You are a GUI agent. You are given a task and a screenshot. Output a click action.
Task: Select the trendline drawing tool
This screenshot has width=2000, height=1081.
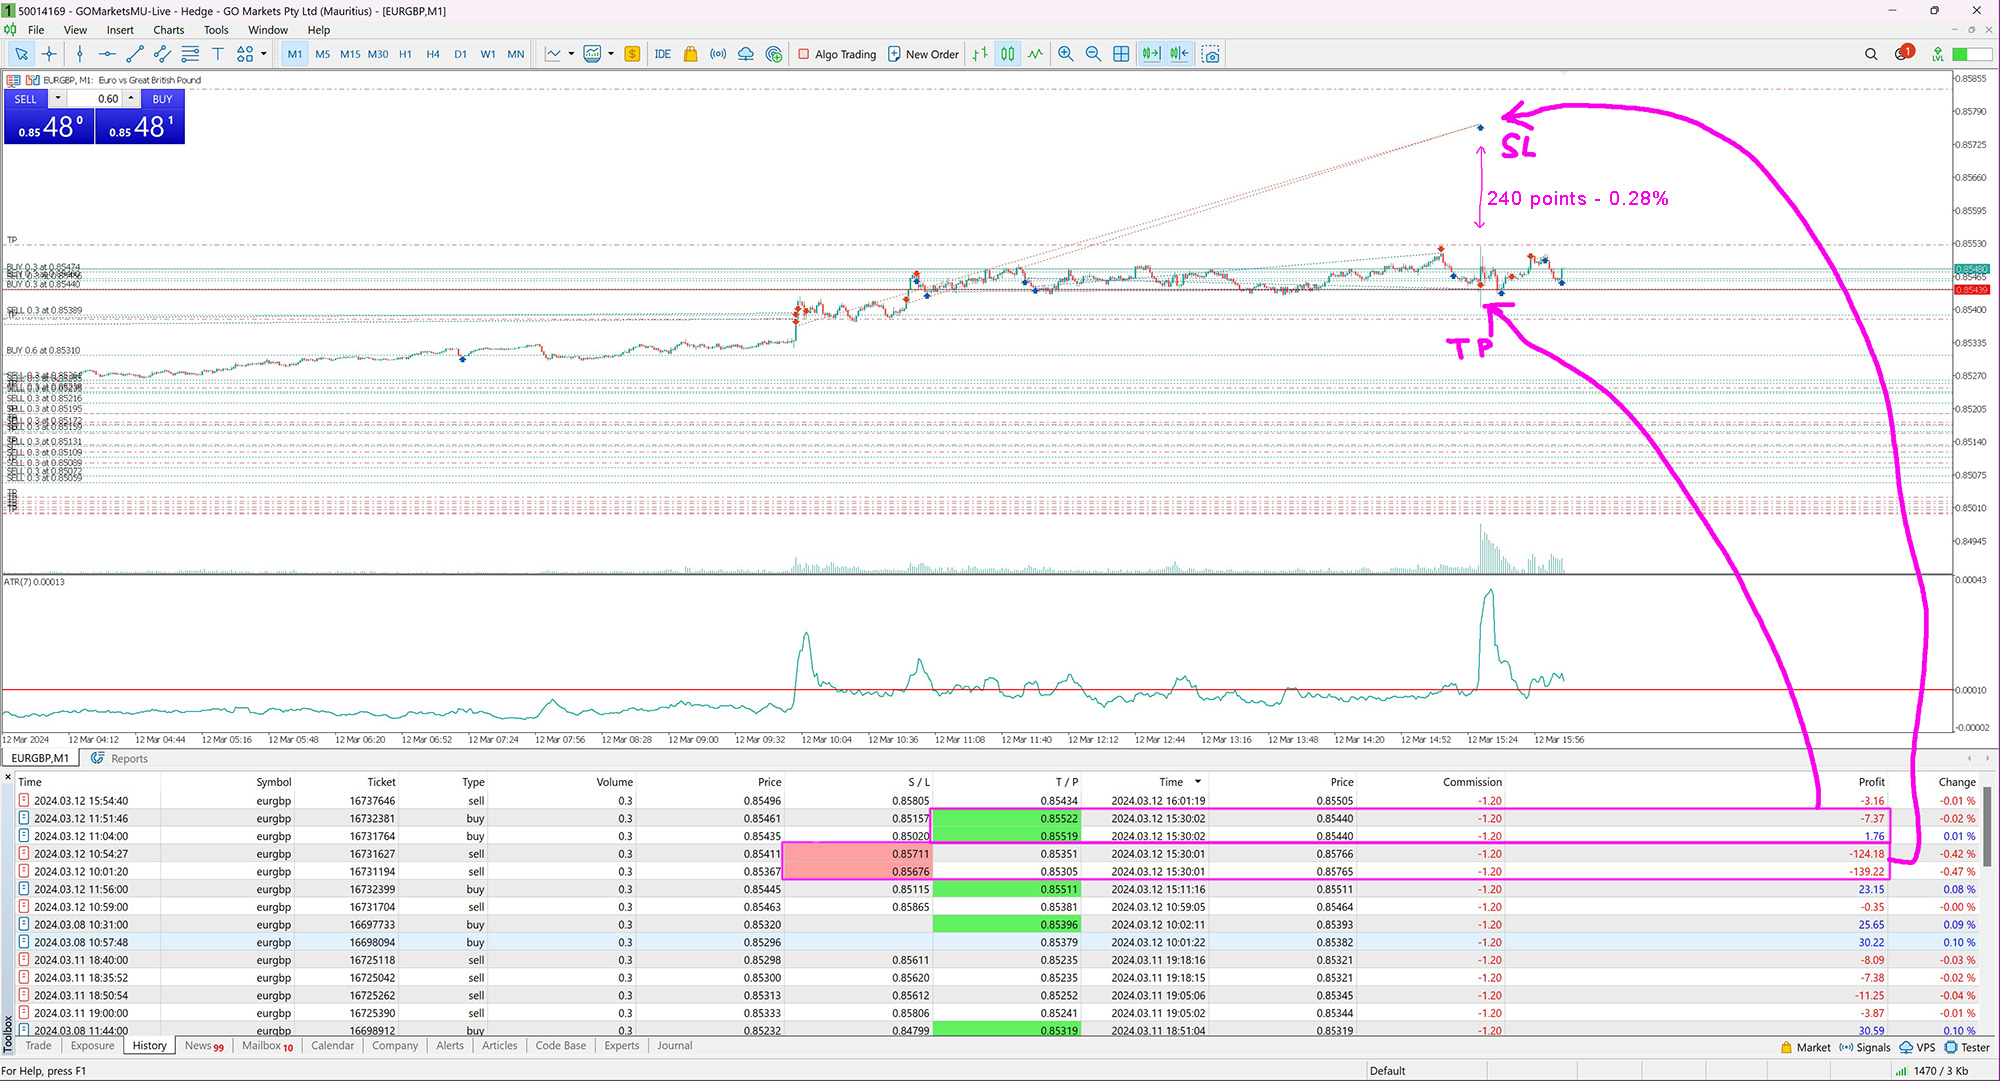[x=134, y=54]
